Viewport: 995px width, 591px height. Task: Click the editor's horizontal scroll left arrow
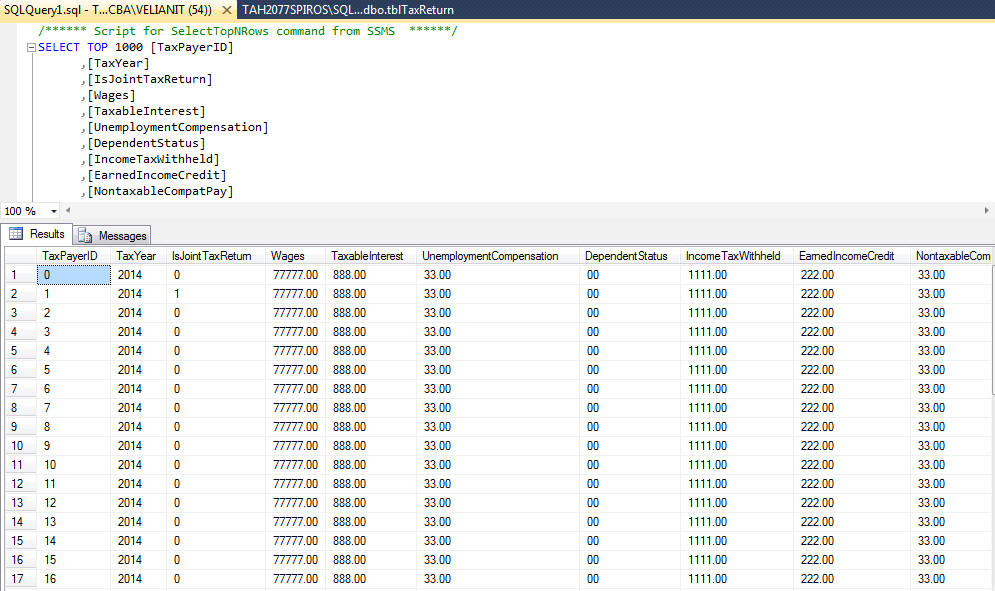tap(68, 210)
